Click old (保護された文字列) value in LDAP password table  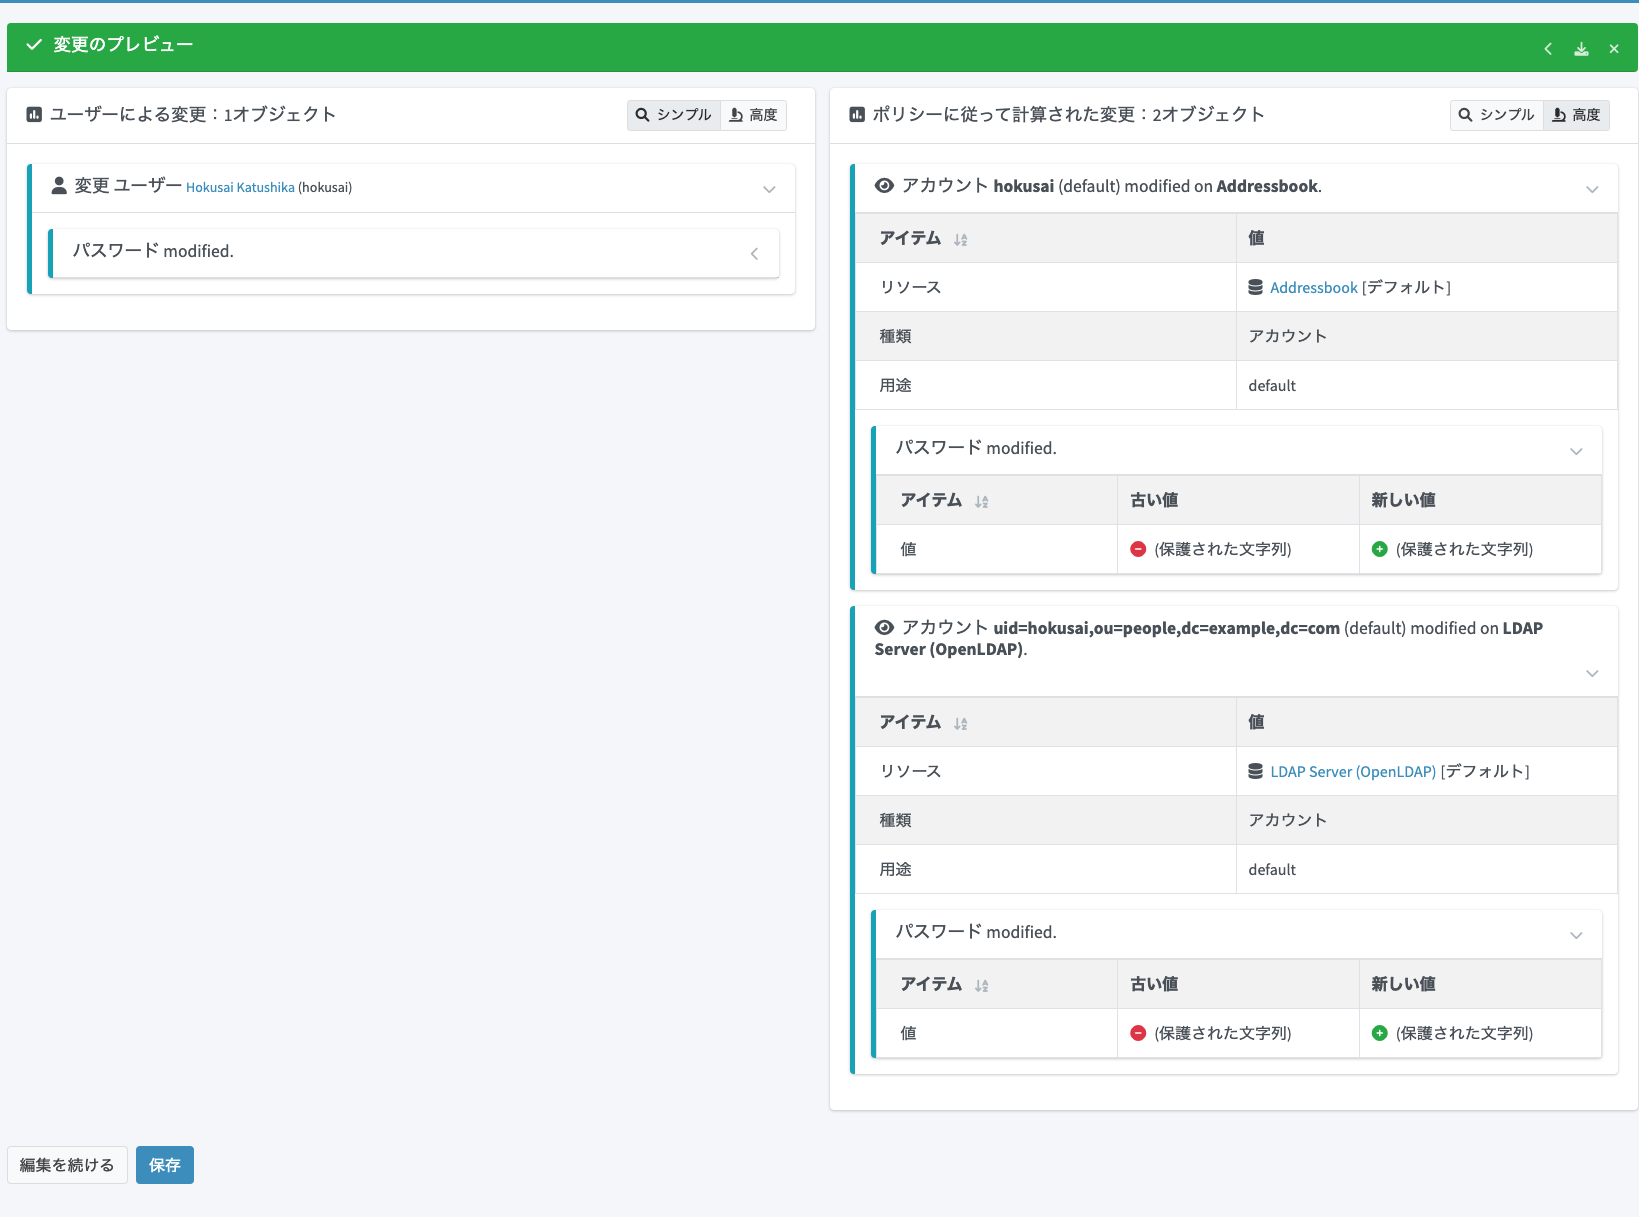(x=1223, y=1033)
